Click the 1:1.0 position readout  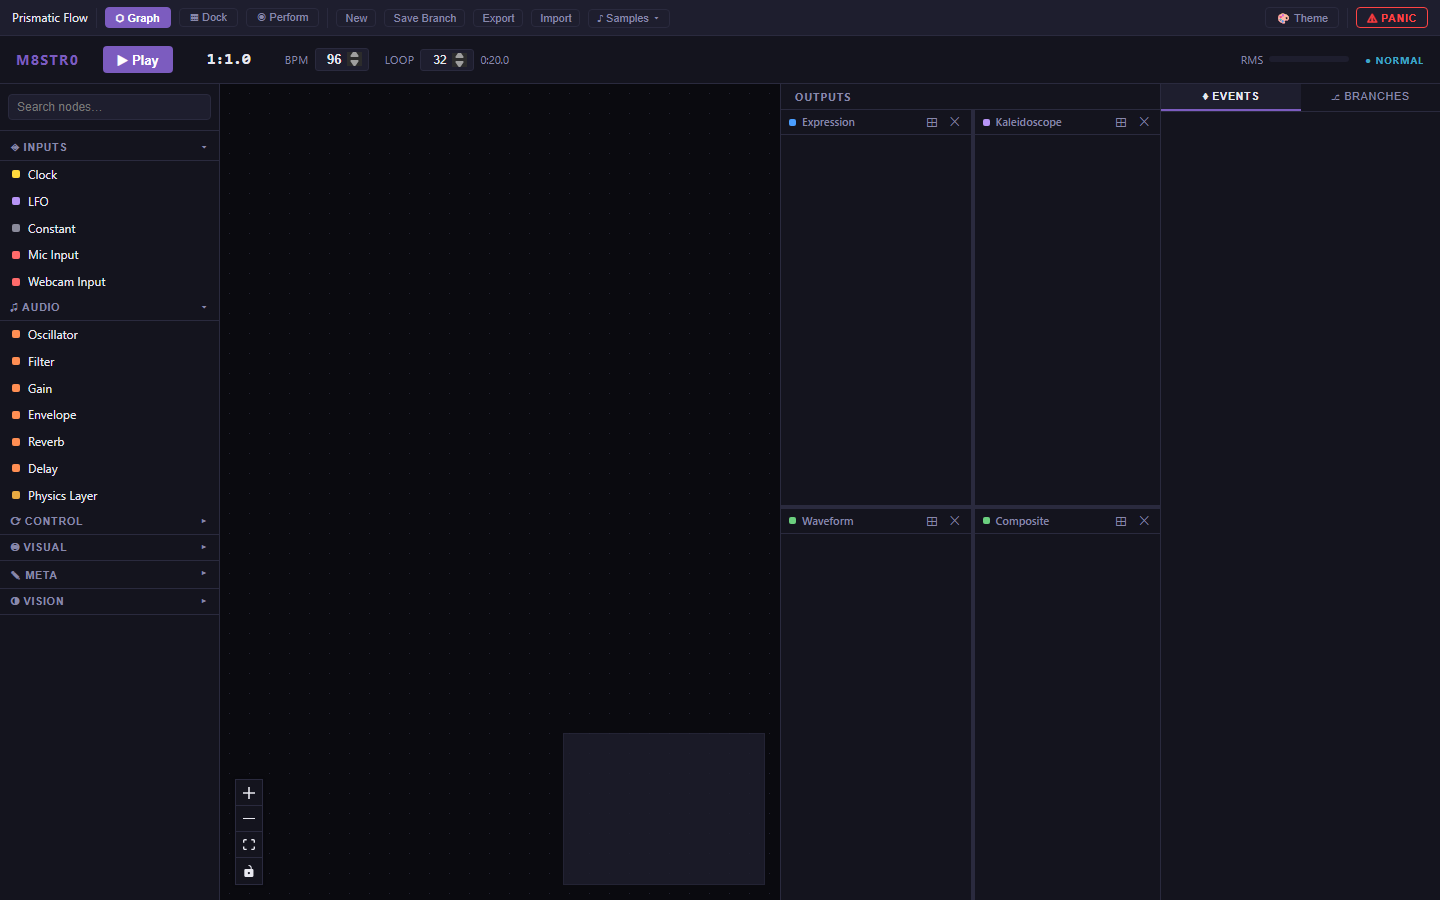point(229,60)
